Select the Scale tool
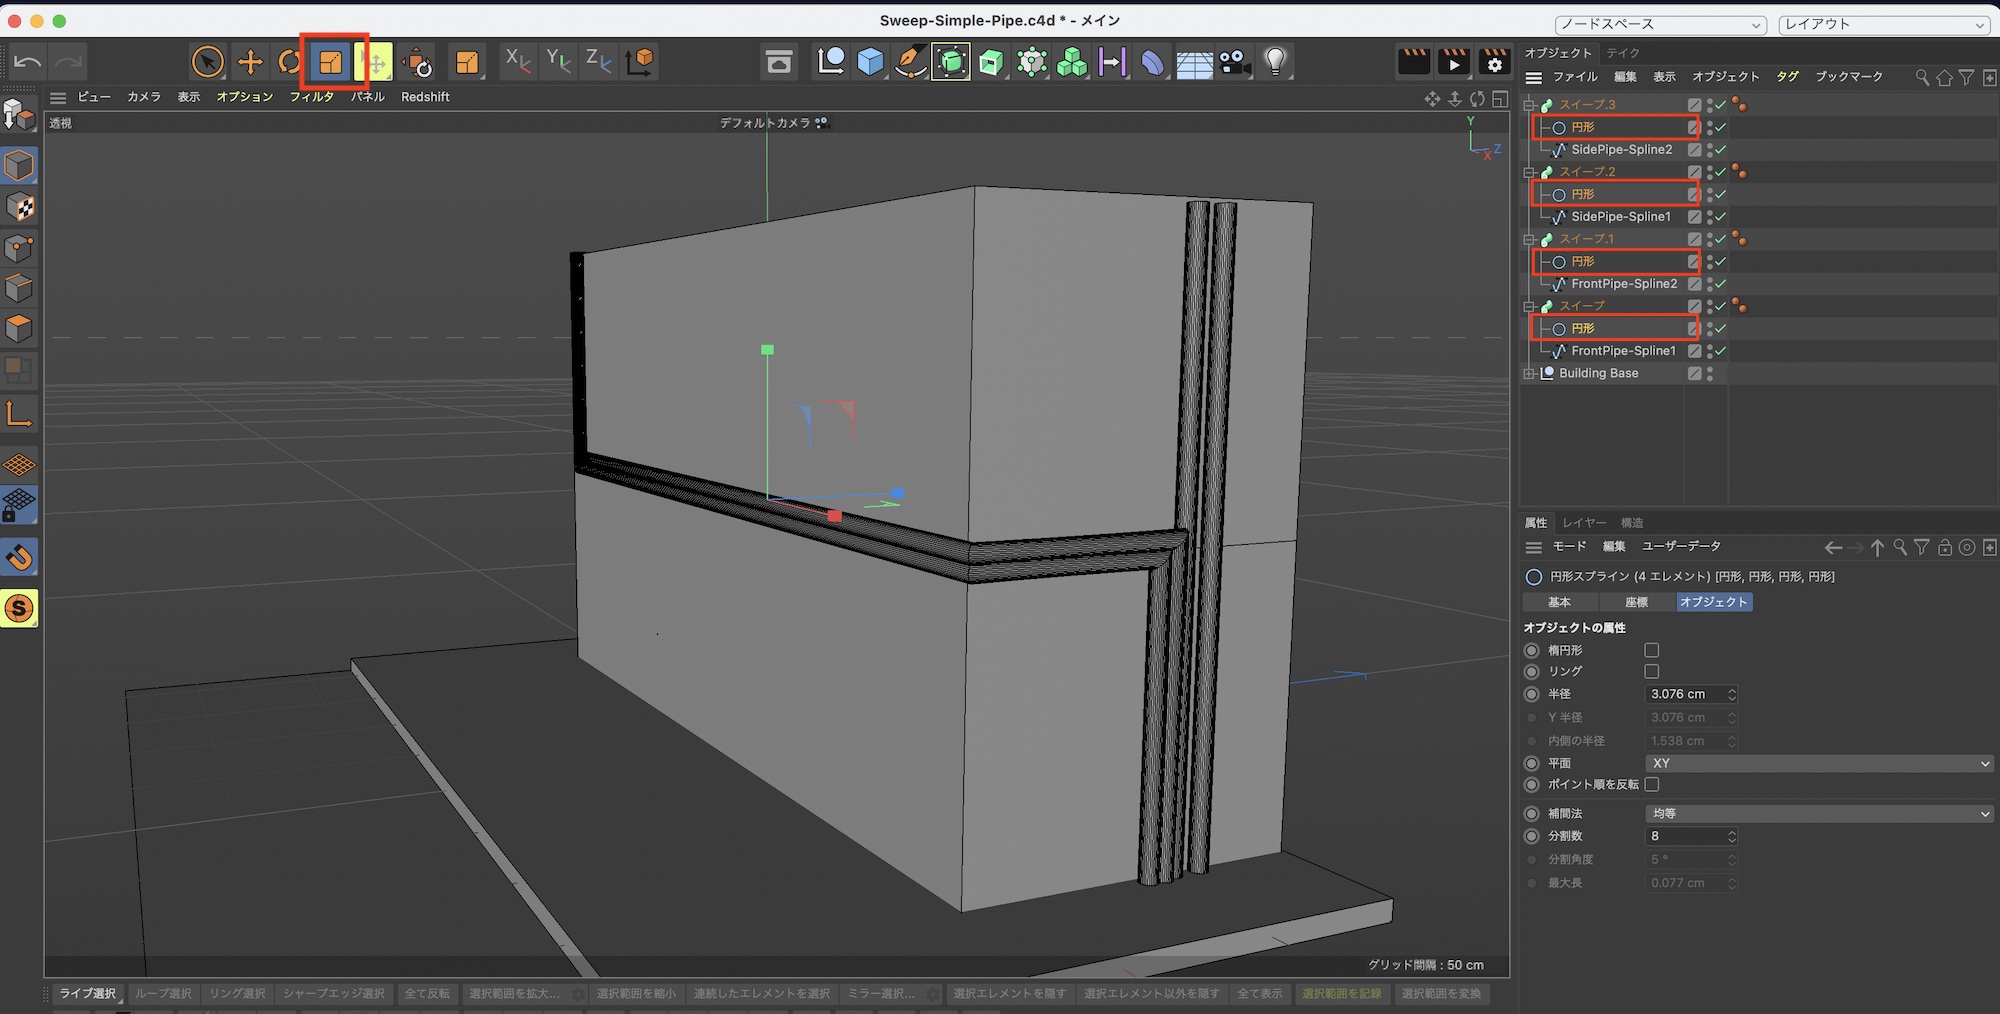This screenshot has height=1014, width=2000. [331, 62]
